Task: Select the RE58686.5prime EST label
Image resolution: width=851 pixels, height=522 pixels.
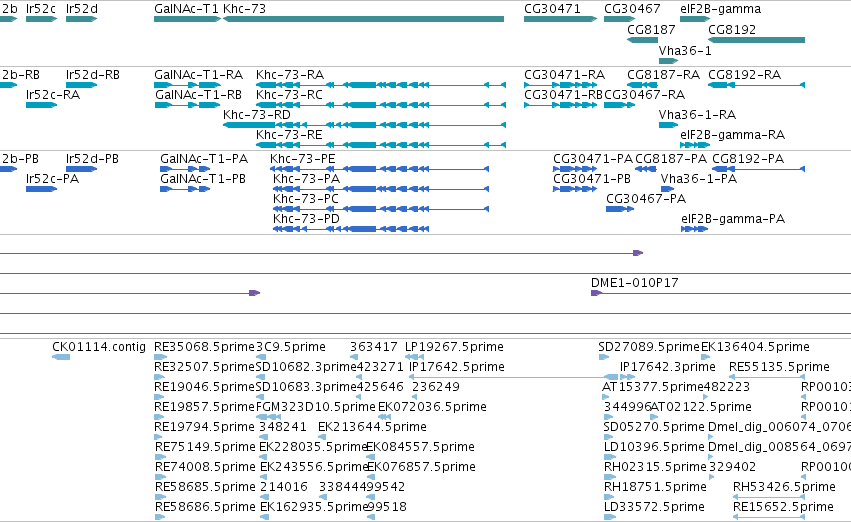Action: [205, 506]
